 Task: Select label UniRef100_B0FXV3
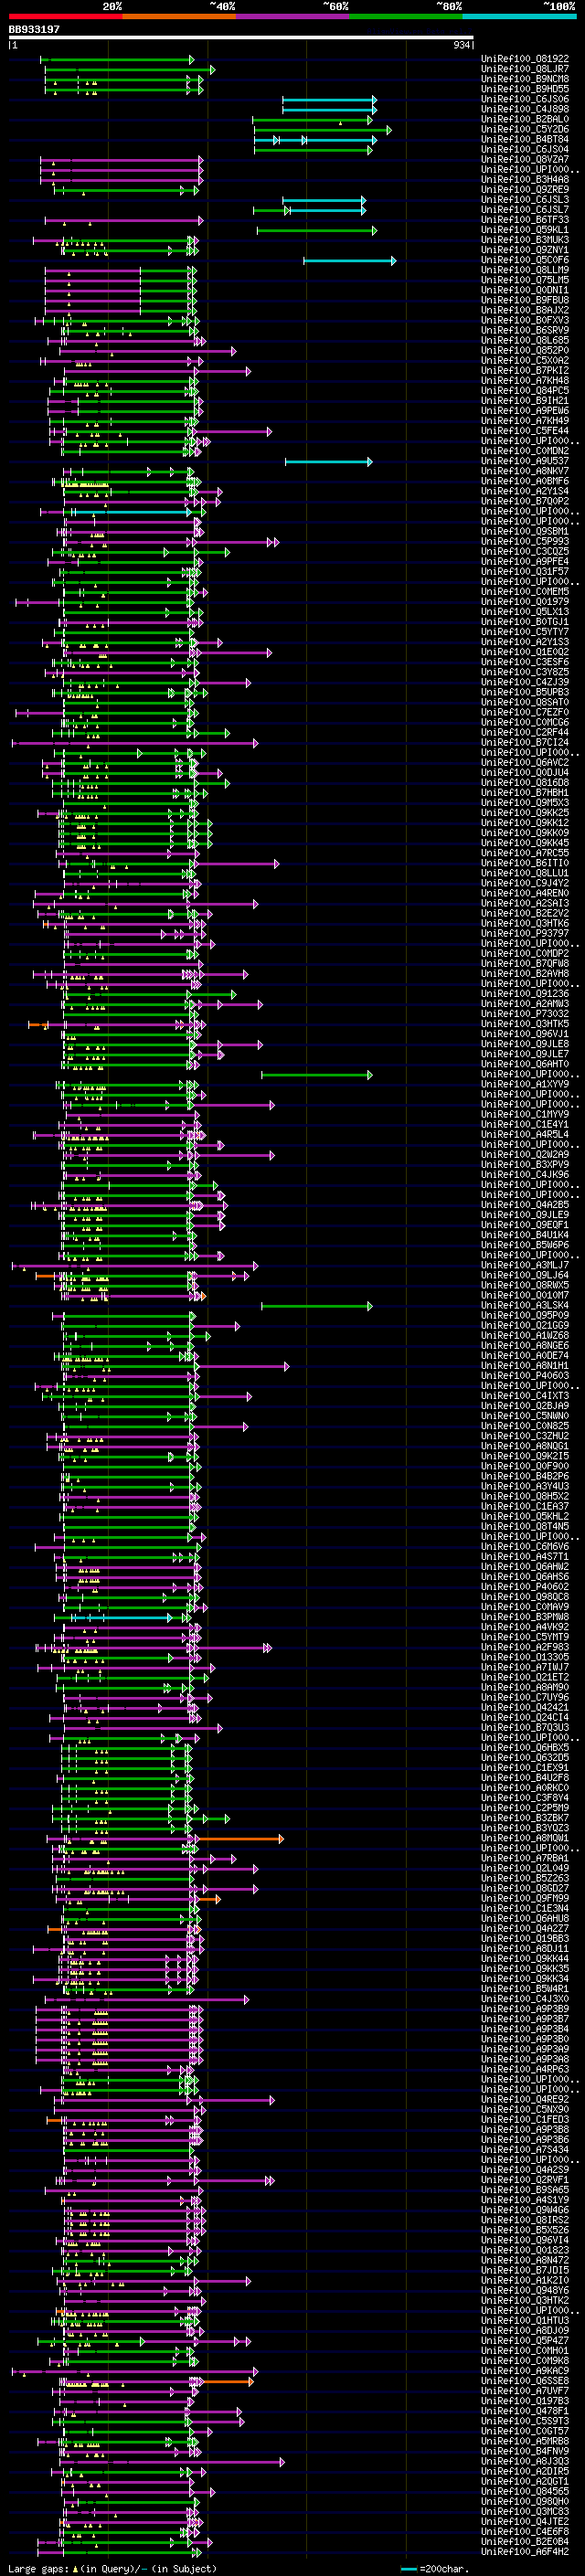pos(525,320)
